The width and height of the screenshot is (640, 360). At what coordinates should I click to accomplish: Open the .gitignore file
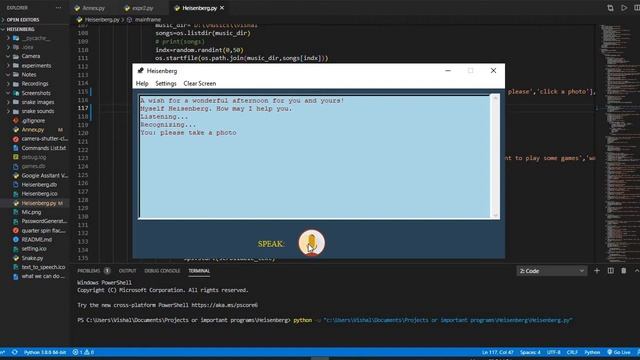point(33,120)
